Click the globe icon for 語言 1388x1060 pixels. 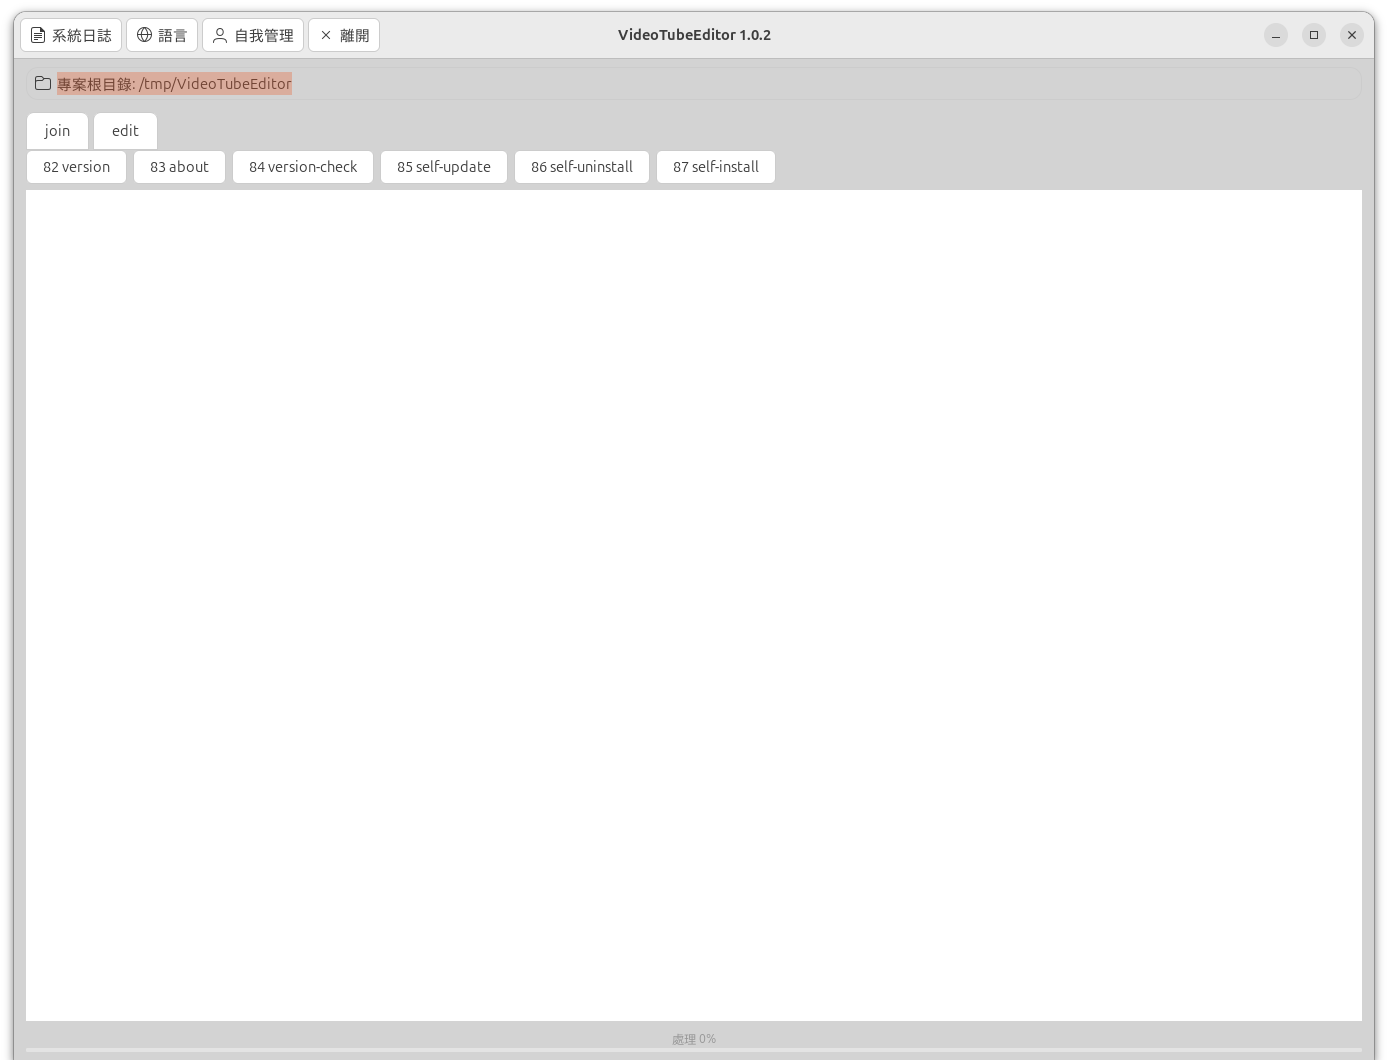pyautogui.click(x=144, y=35)
